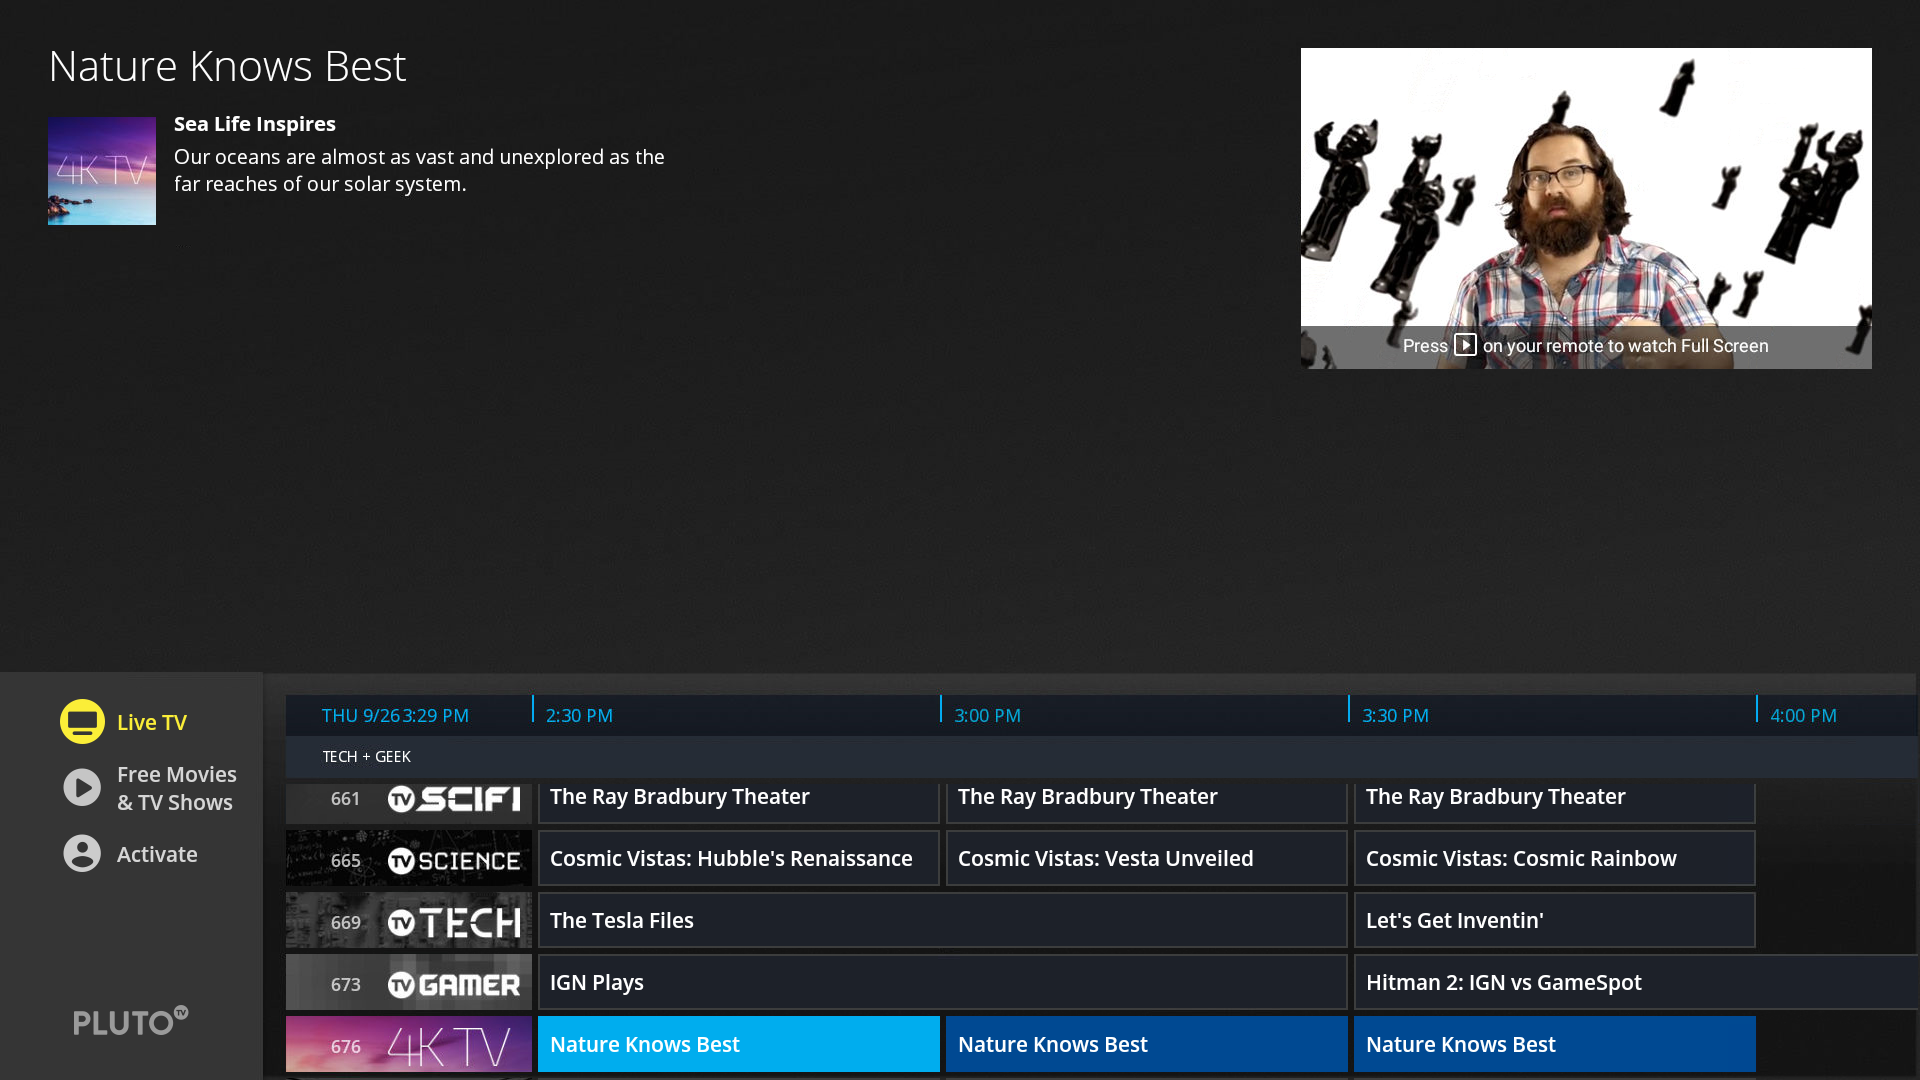Choose Cosmic Vistas: Vesta Unveiled
Screen dimensions: 1920x1080
tap(1147, 858)
